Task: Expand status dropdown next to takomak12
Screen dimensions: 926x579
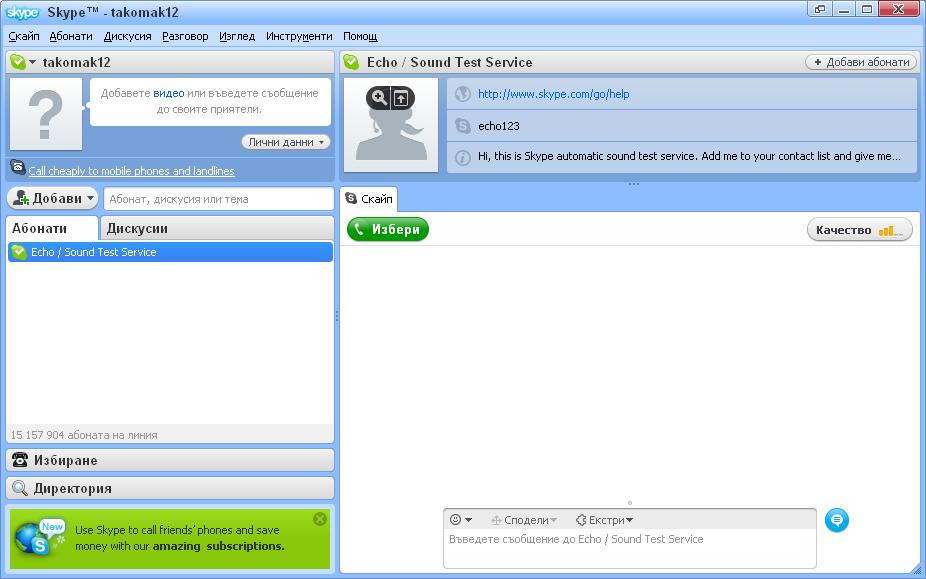Action: (32, 62)
